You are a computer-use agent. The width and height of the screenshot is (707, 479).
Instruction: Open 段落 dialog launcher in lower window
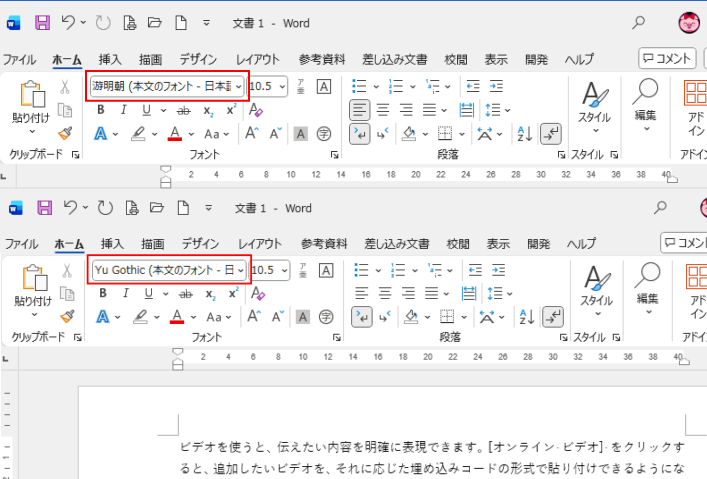tap(564, 337)
